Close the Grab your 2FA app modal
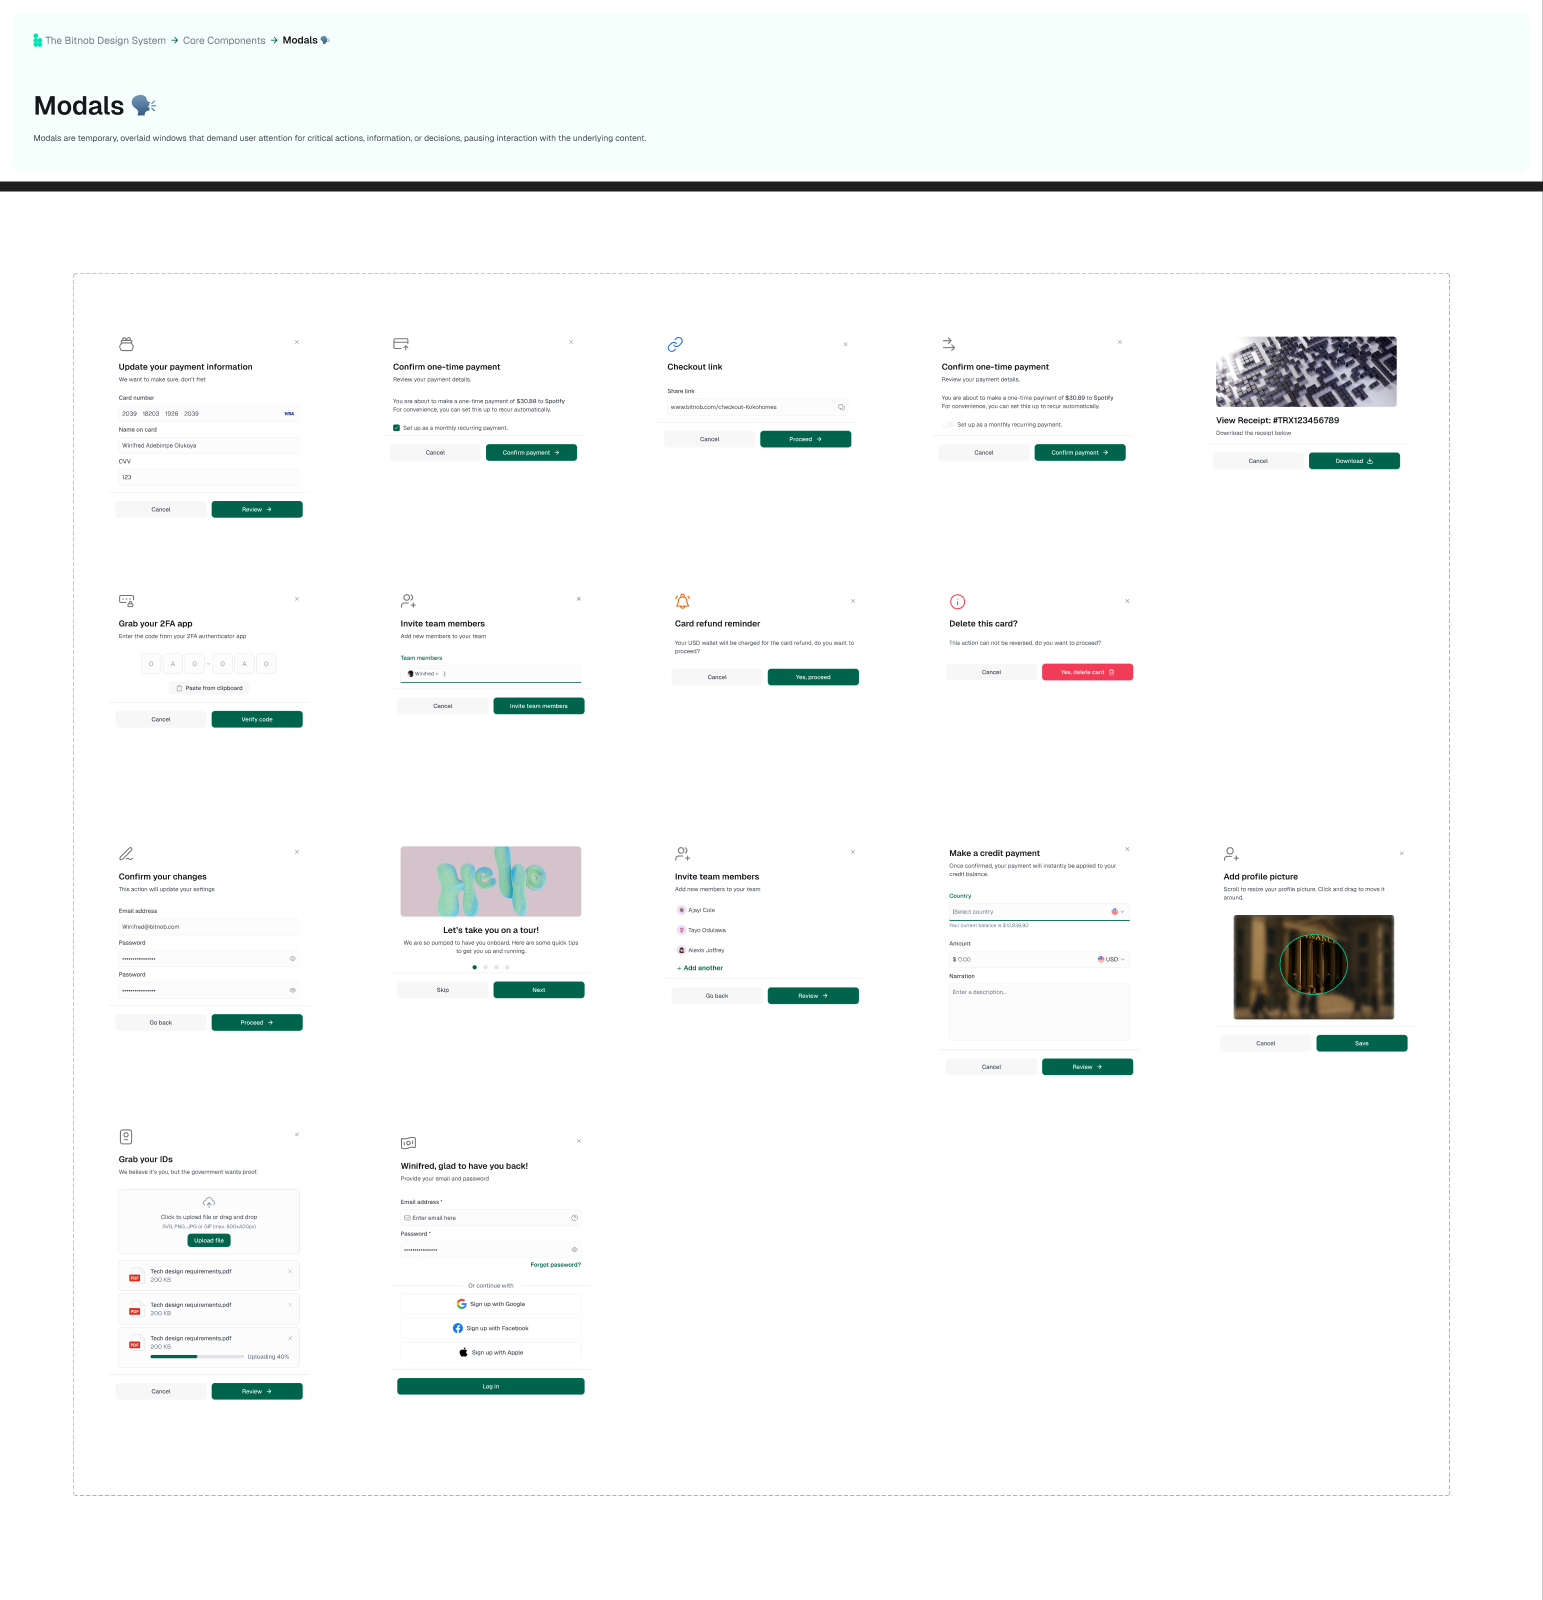This screenshot has width=1543, height=1600. coord(297,599)
